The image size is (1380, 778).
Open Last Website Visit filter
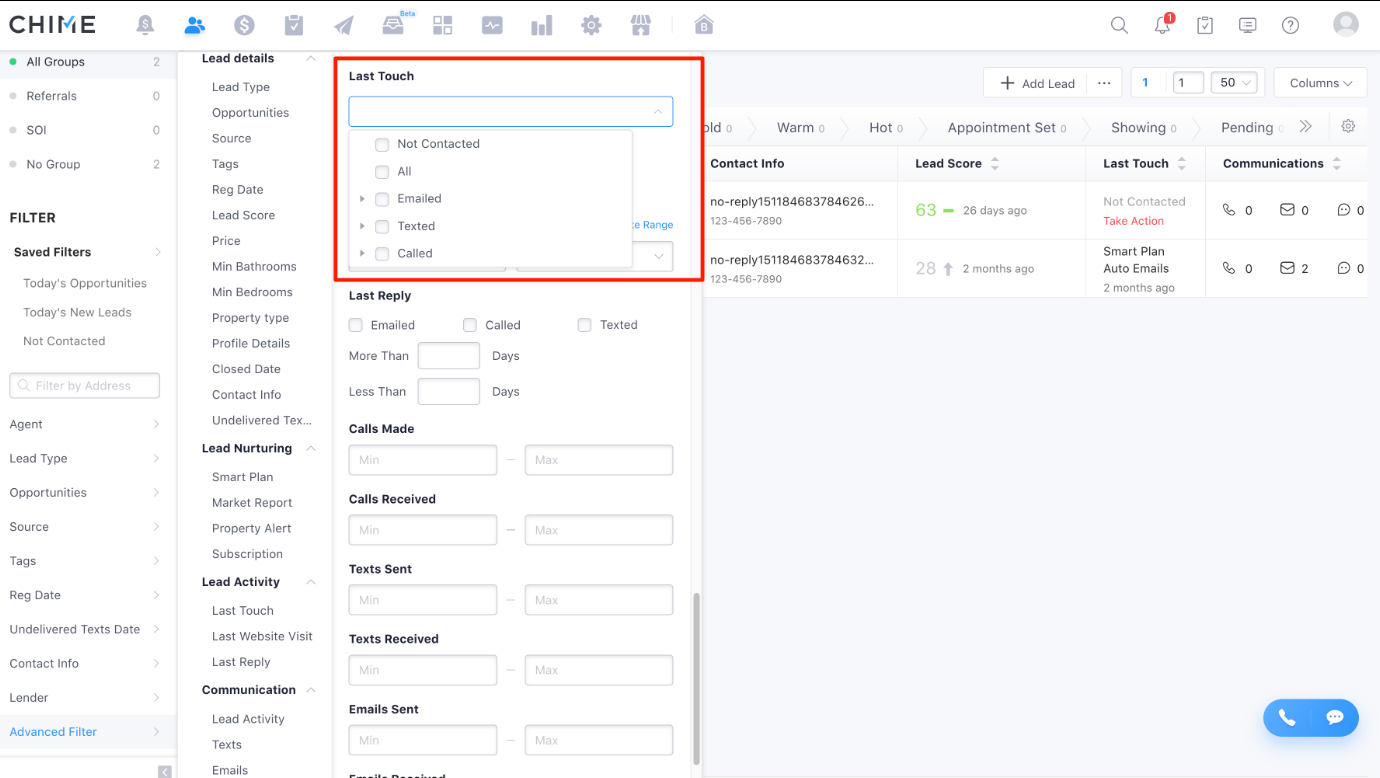[x=262, y=636]
